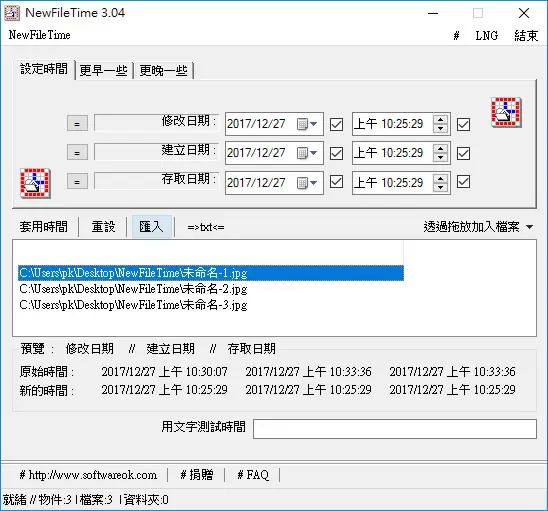
Task: Open the softwareok.com website link
Action: click(x=88, y=475)
